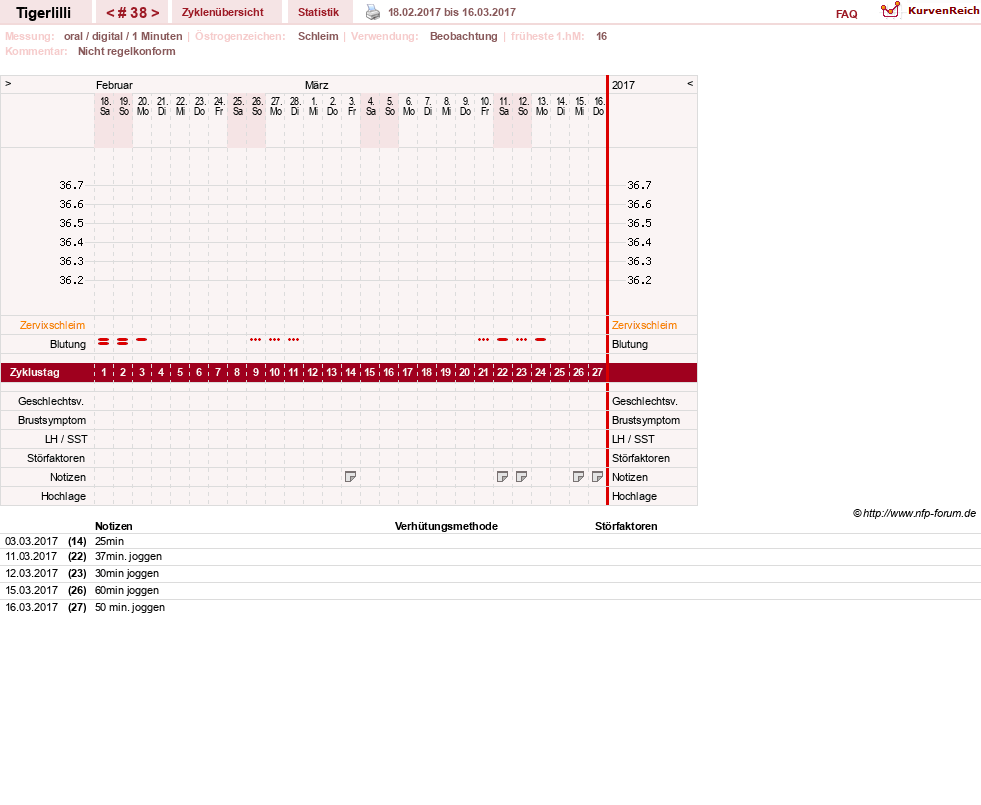Go to next cycle with right arrow
The image size is (981, 805).
pyautogui.click(x=155, y=13)
